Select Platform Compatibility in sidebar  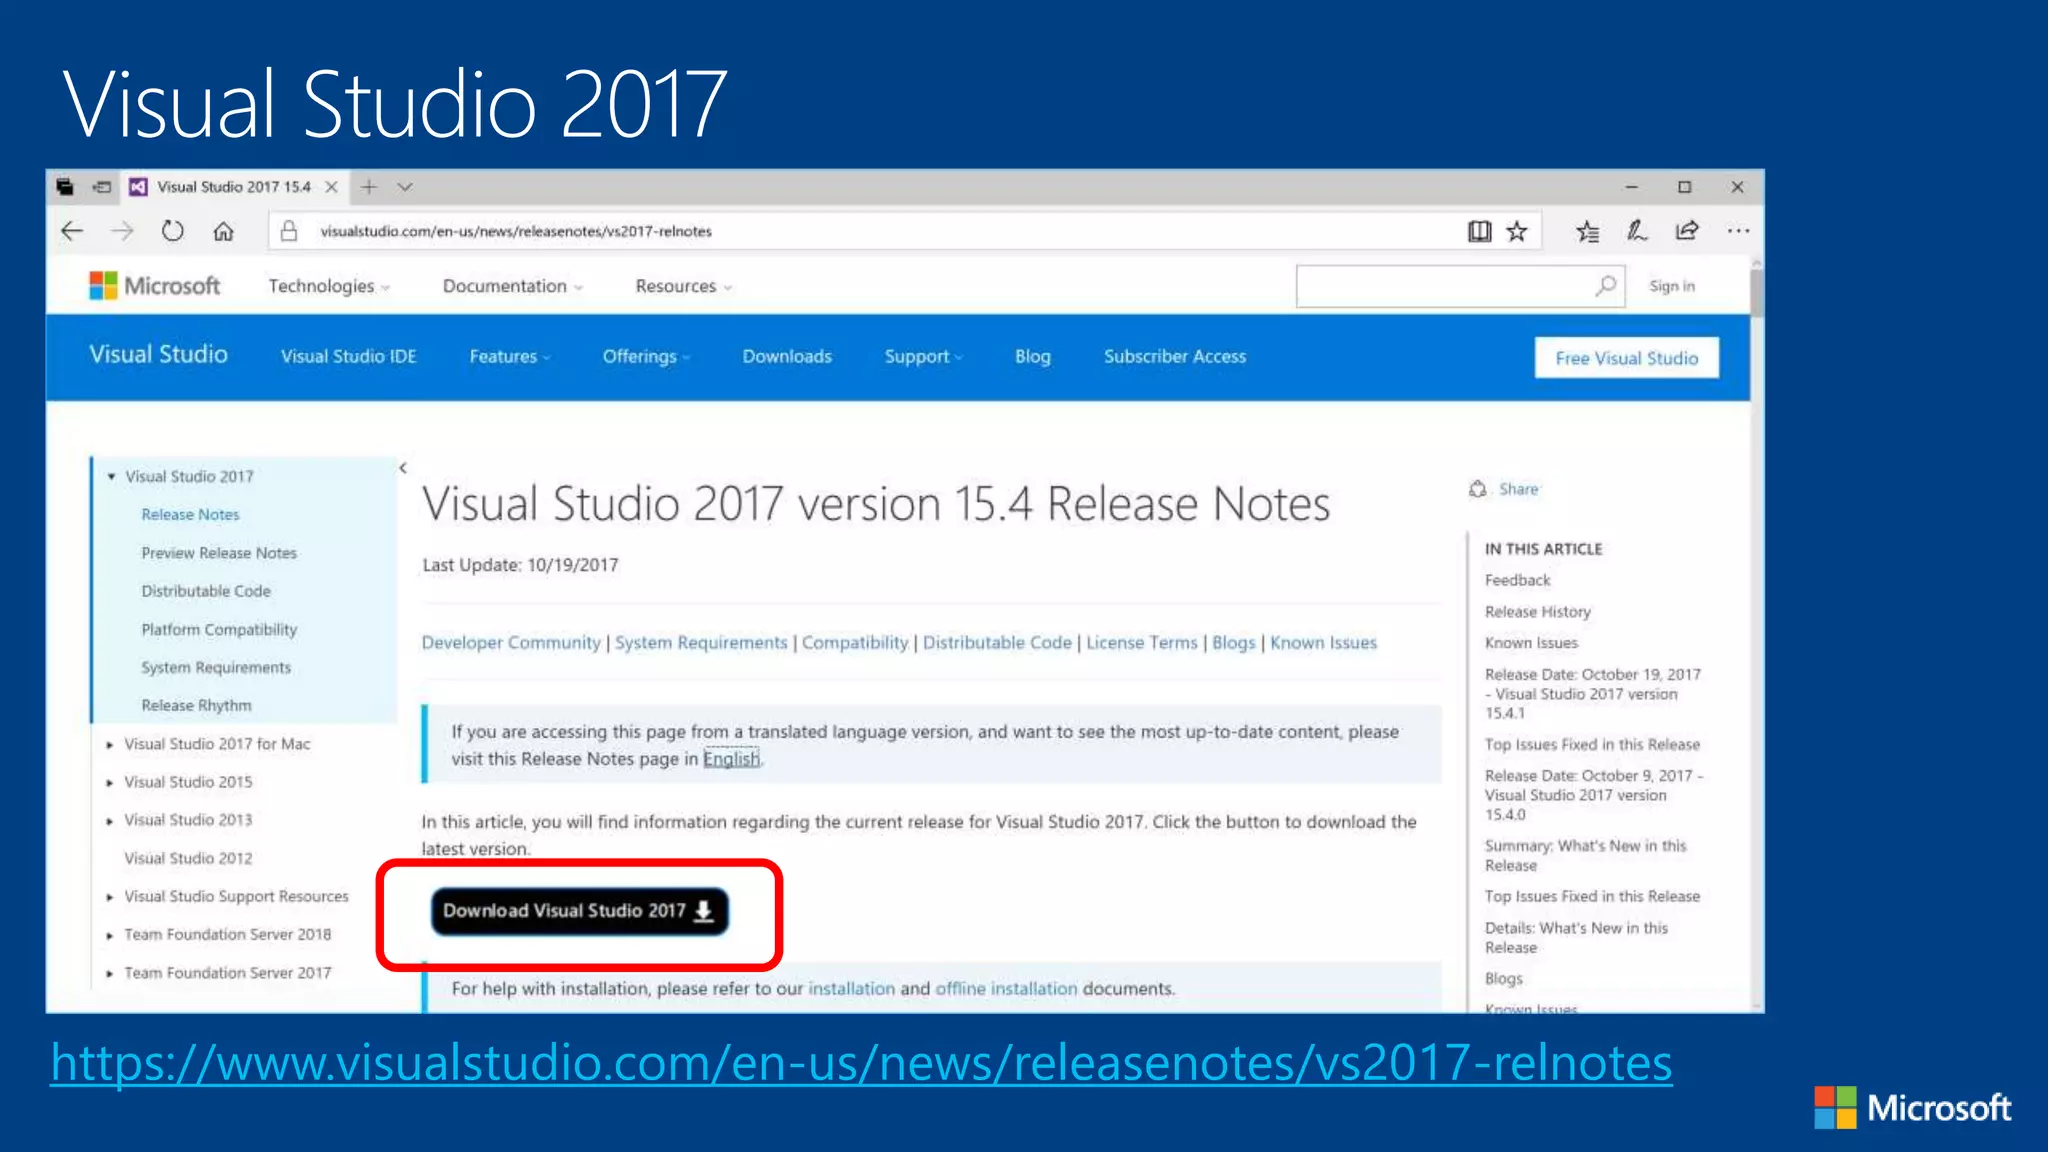pyautogui.click(x=219, y=630)
